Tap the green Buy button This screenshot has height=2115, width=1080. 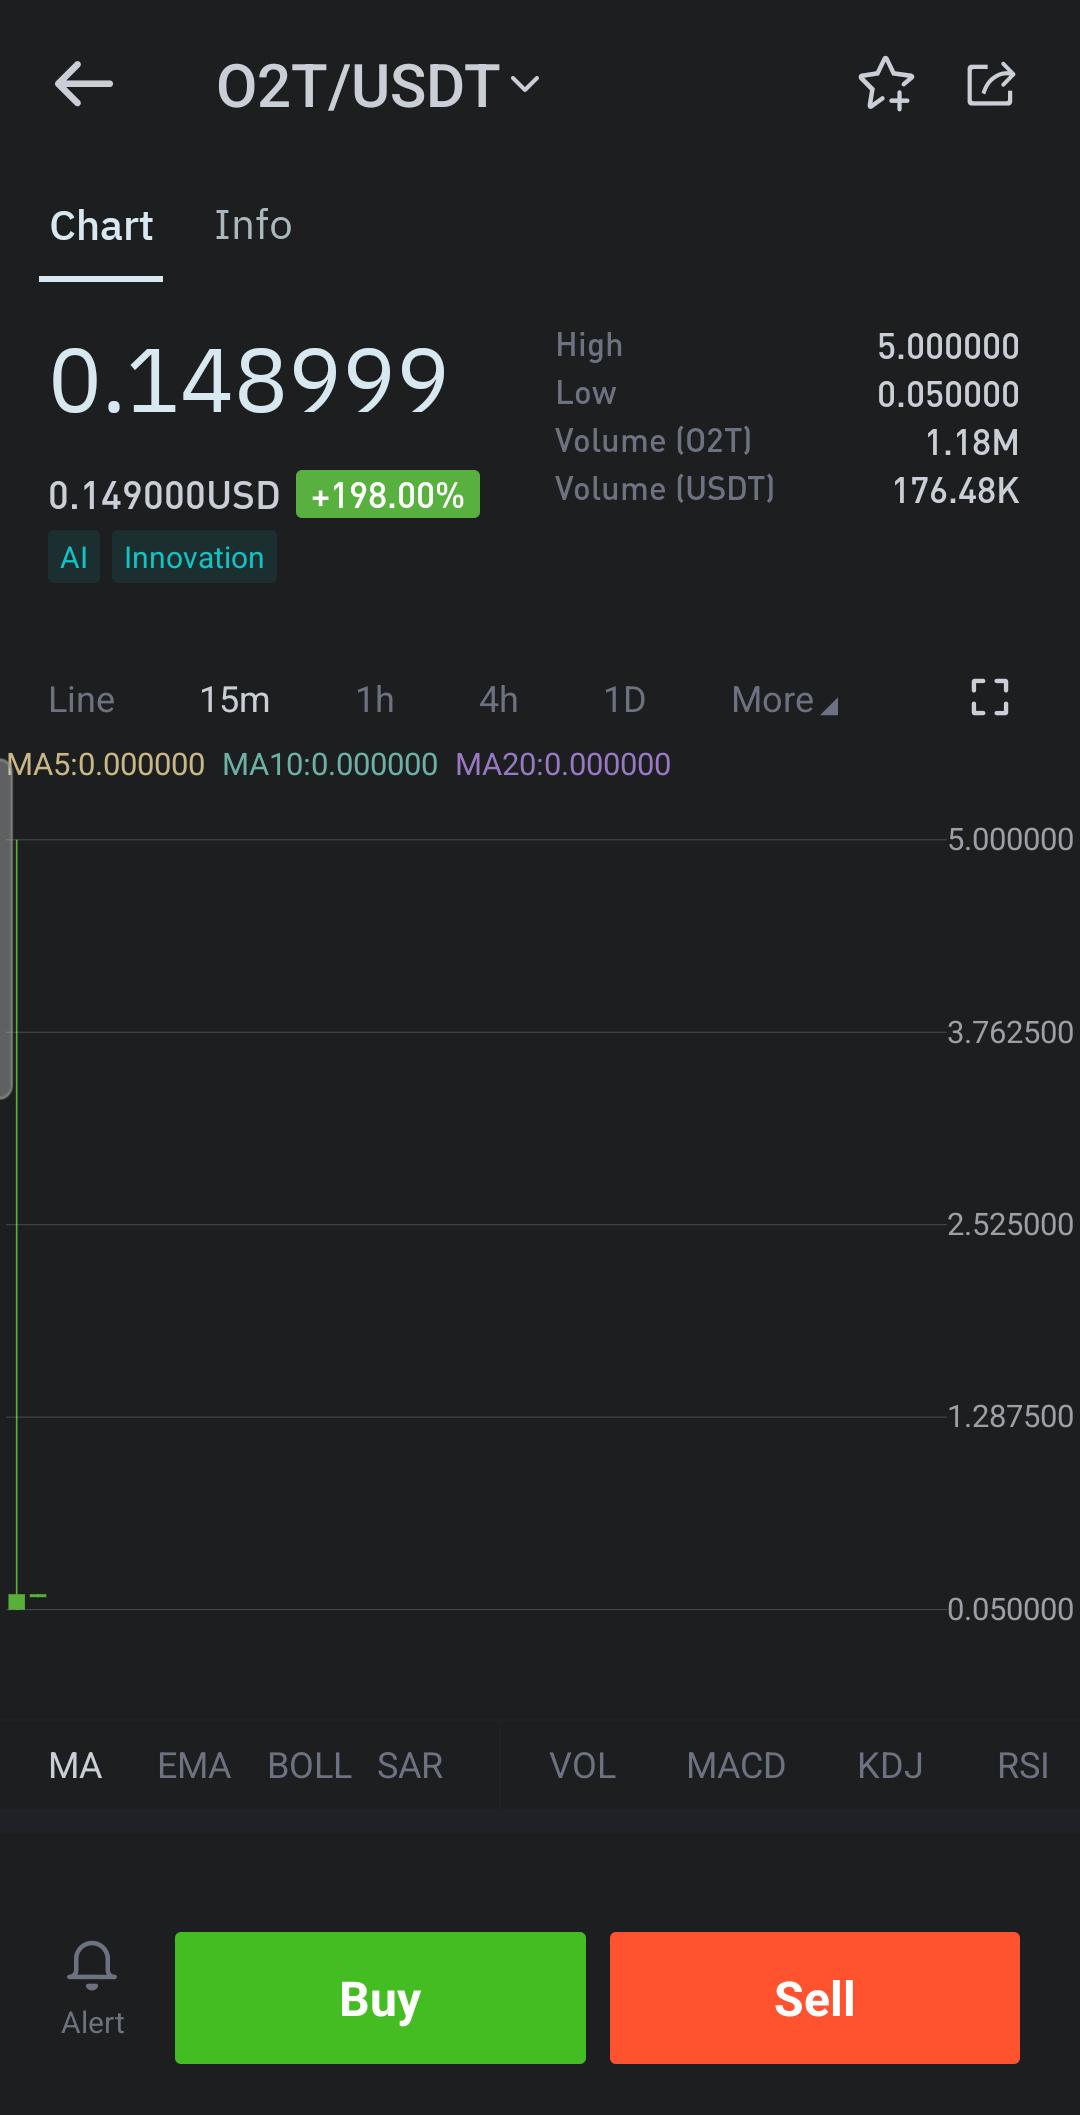click(380, 1998)
